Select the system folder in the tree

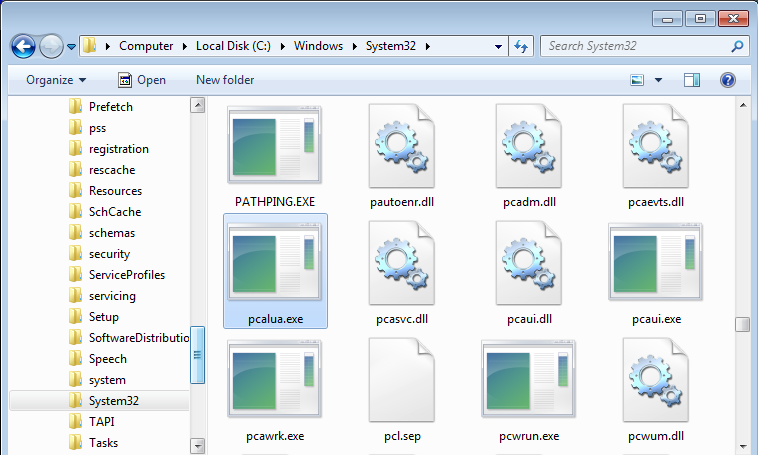(107, 380)
